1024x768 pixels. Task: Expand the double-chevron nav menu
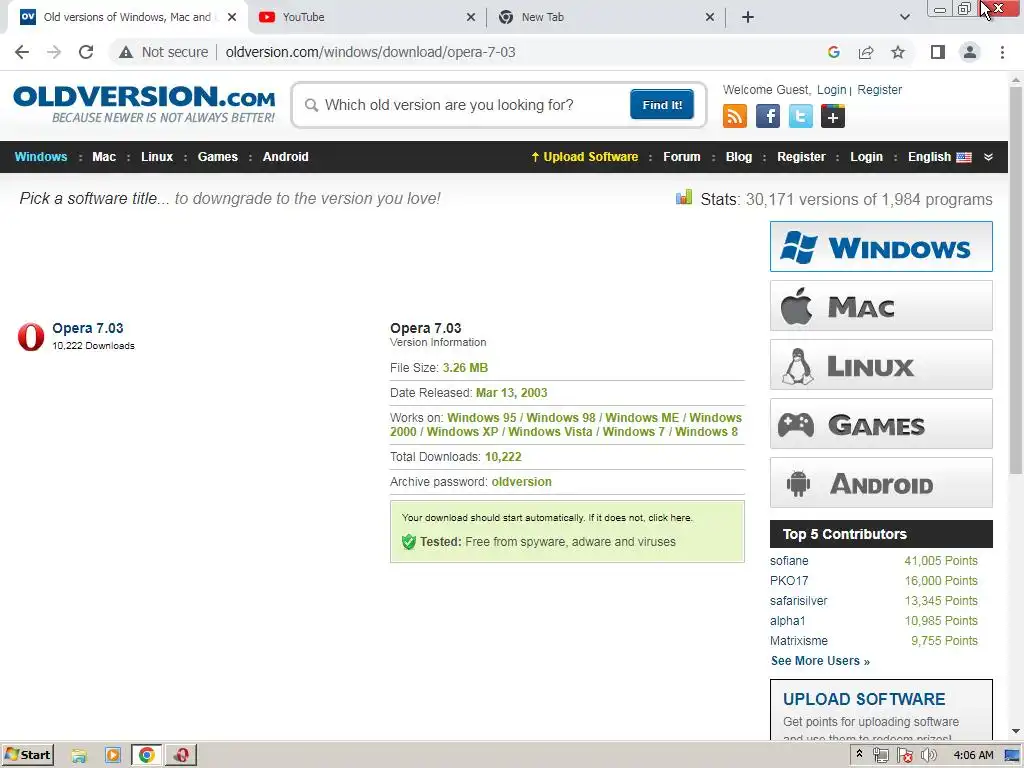(x=988, y=157)
